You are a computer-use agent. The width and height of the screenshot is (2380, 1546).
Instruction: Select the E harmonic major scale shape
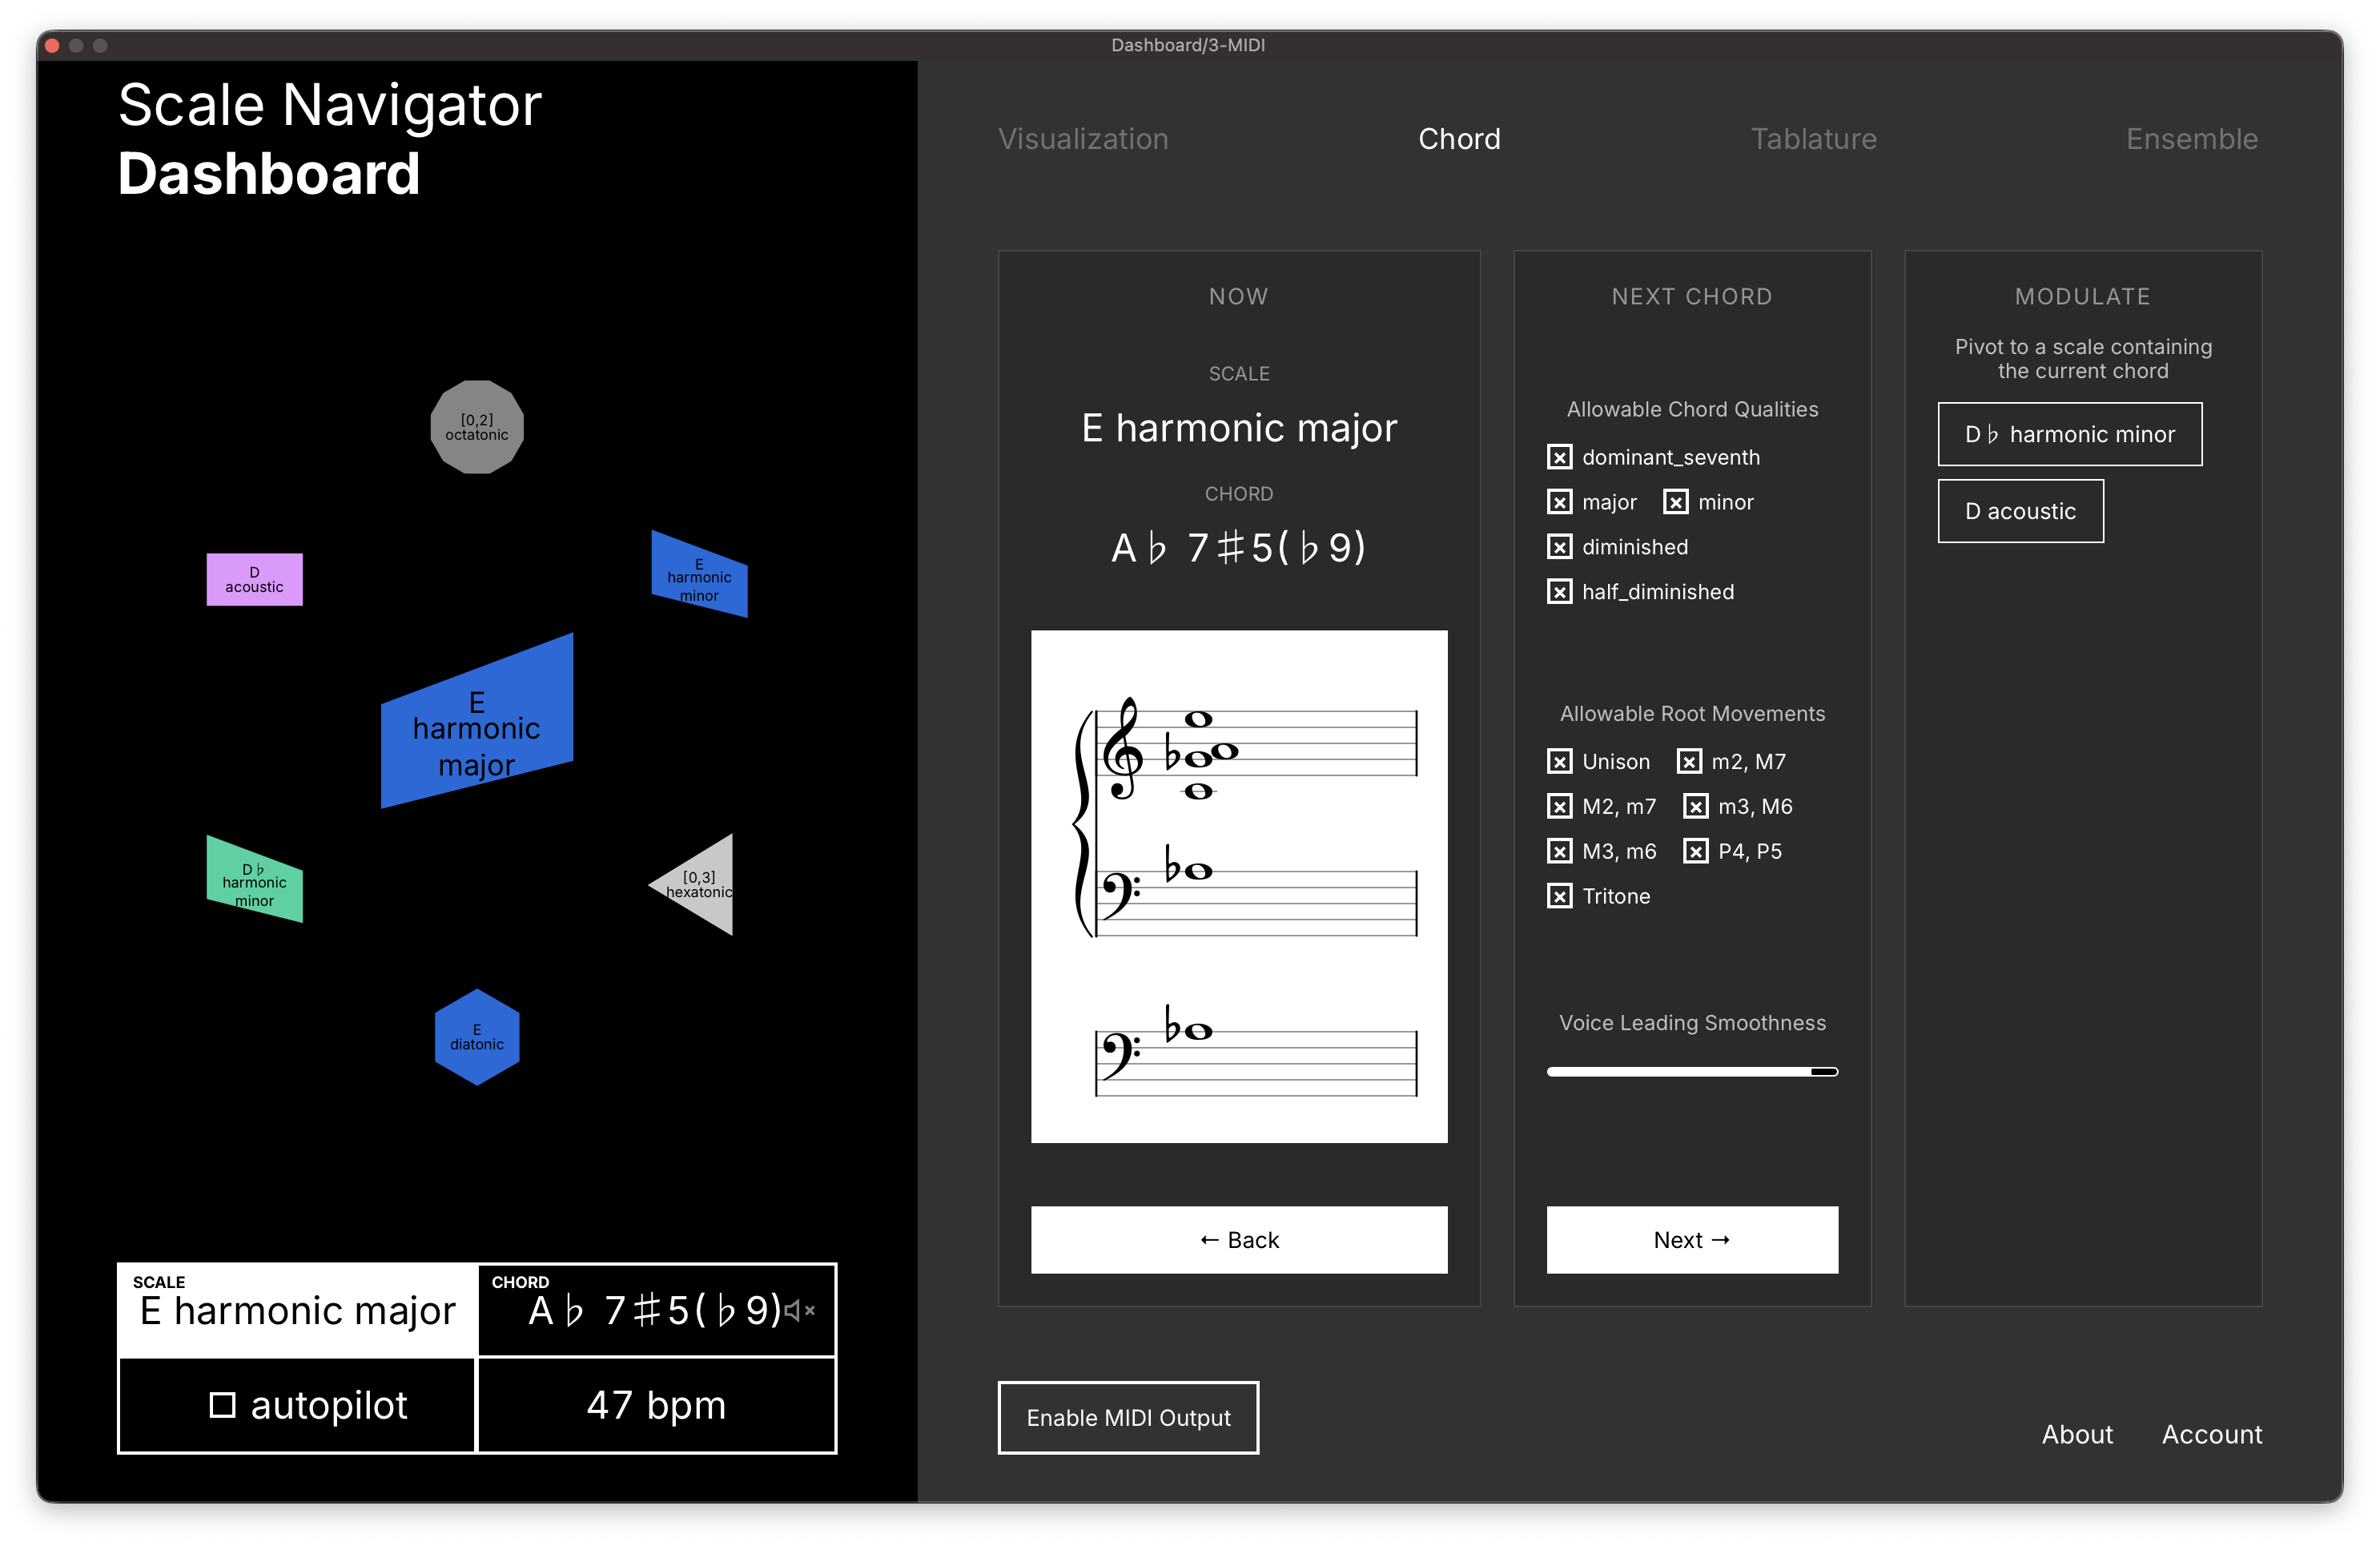click(x=477, y=730)
